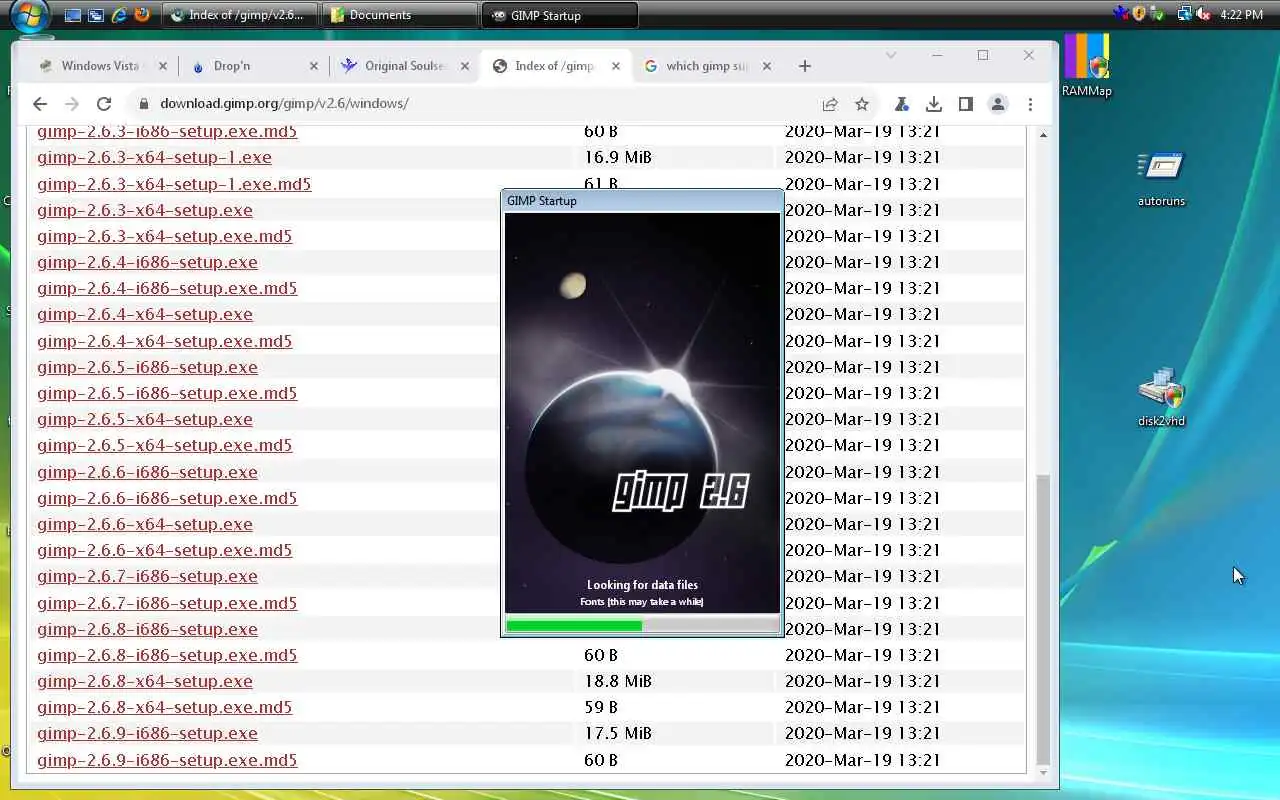Viewport: 1280px width, 800px height.
Task: Close the Windows Vista browser tab
Action: click(162, 66)
